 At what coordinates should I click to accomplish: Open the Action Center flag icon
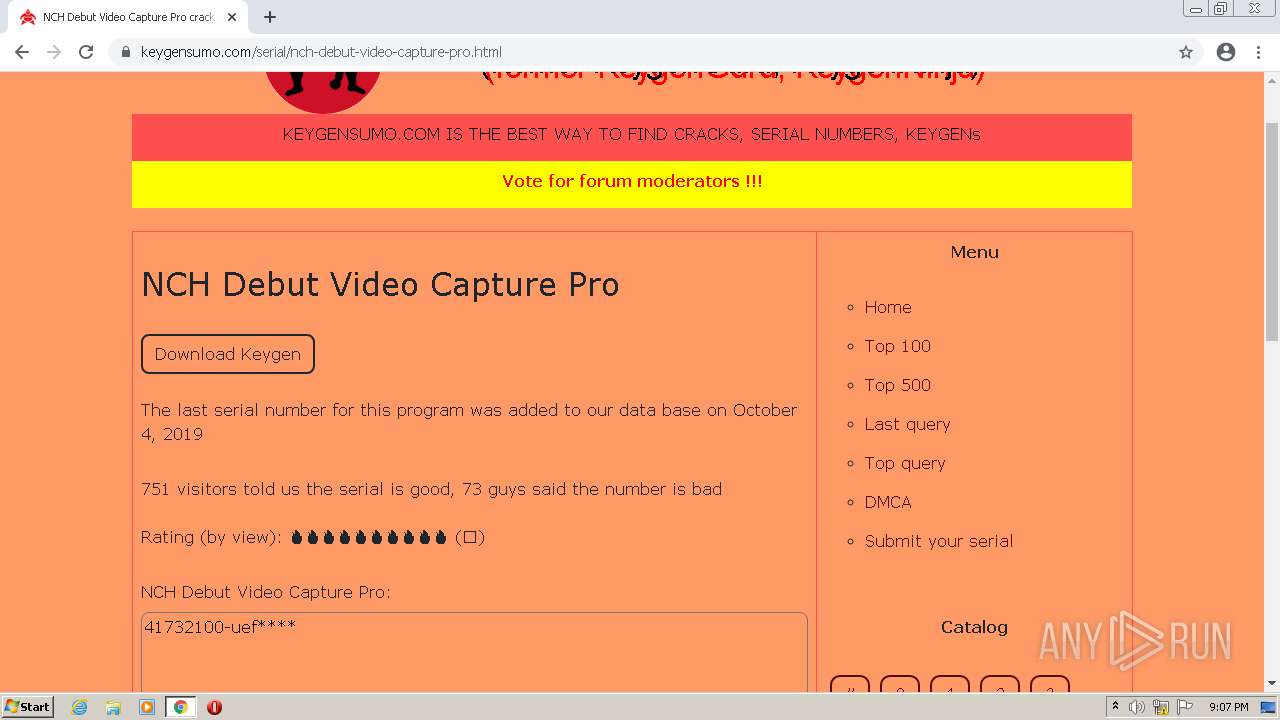(1185, 707)
